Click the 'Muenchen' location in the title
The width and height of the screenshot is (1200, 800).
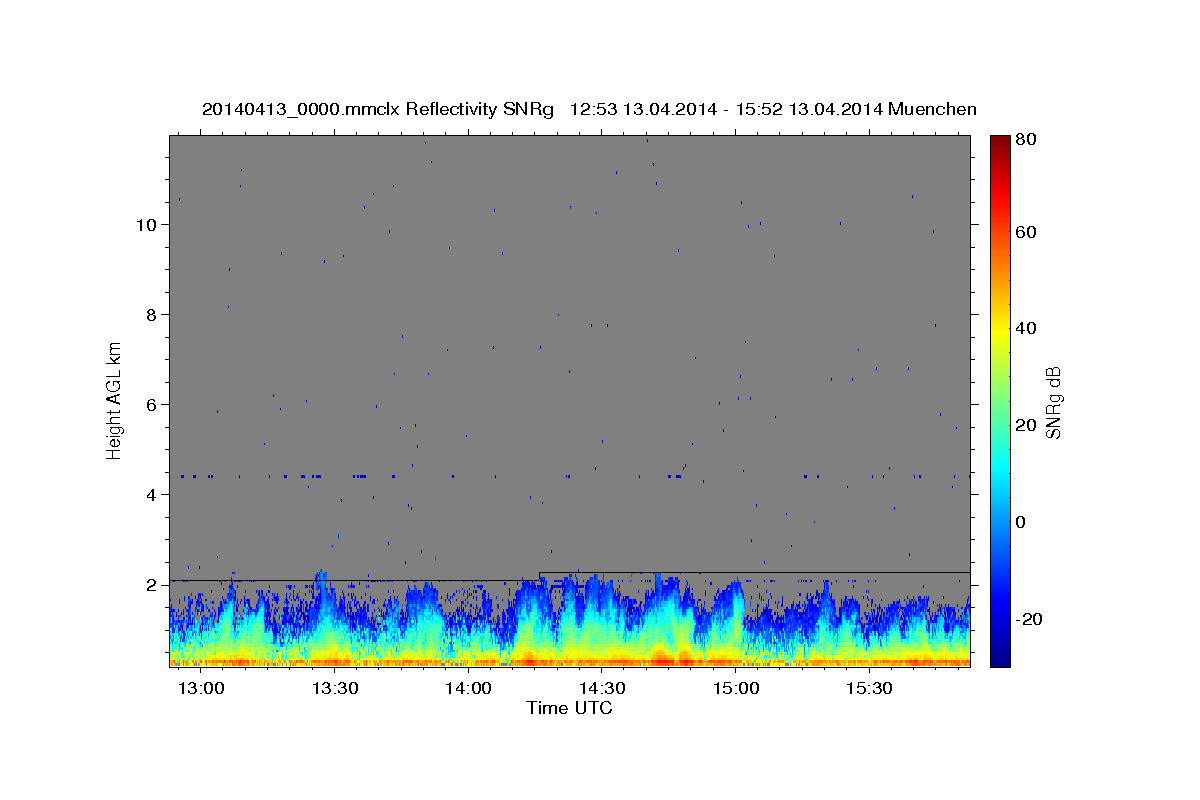click(x=932, y=109)
